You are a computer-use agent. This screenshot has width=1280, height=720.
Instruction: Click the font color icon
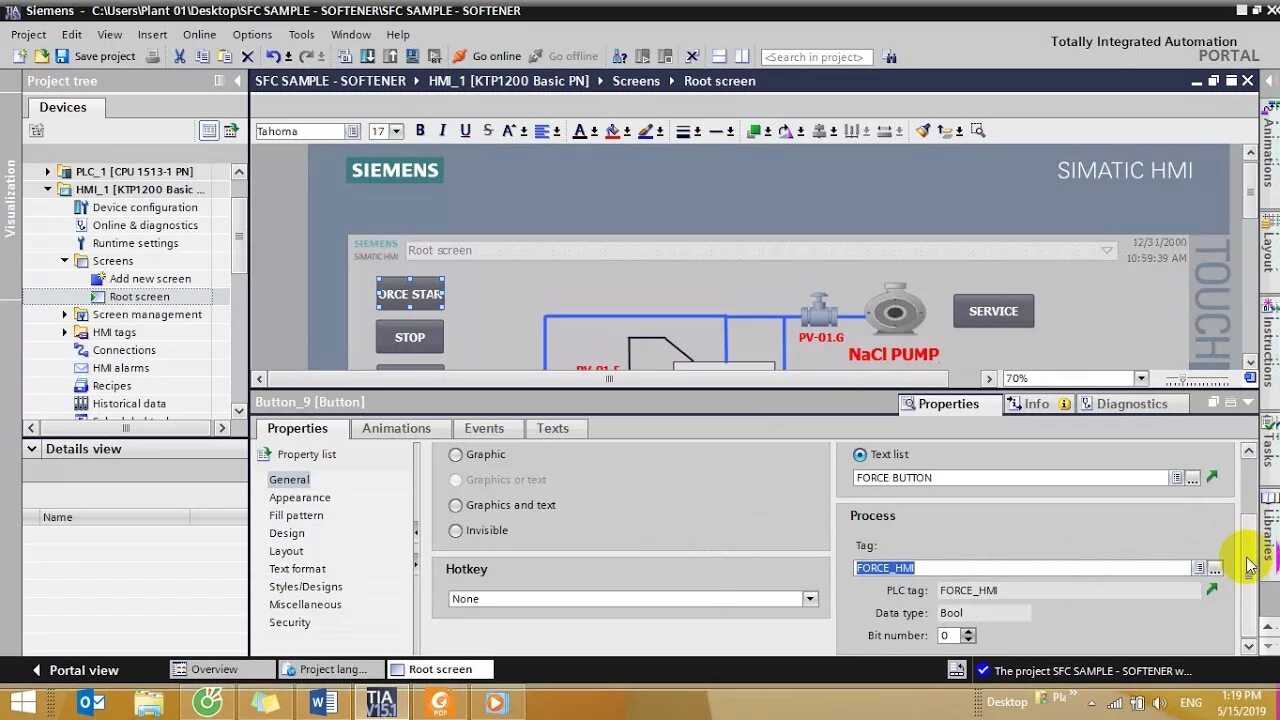pos(580,130)
